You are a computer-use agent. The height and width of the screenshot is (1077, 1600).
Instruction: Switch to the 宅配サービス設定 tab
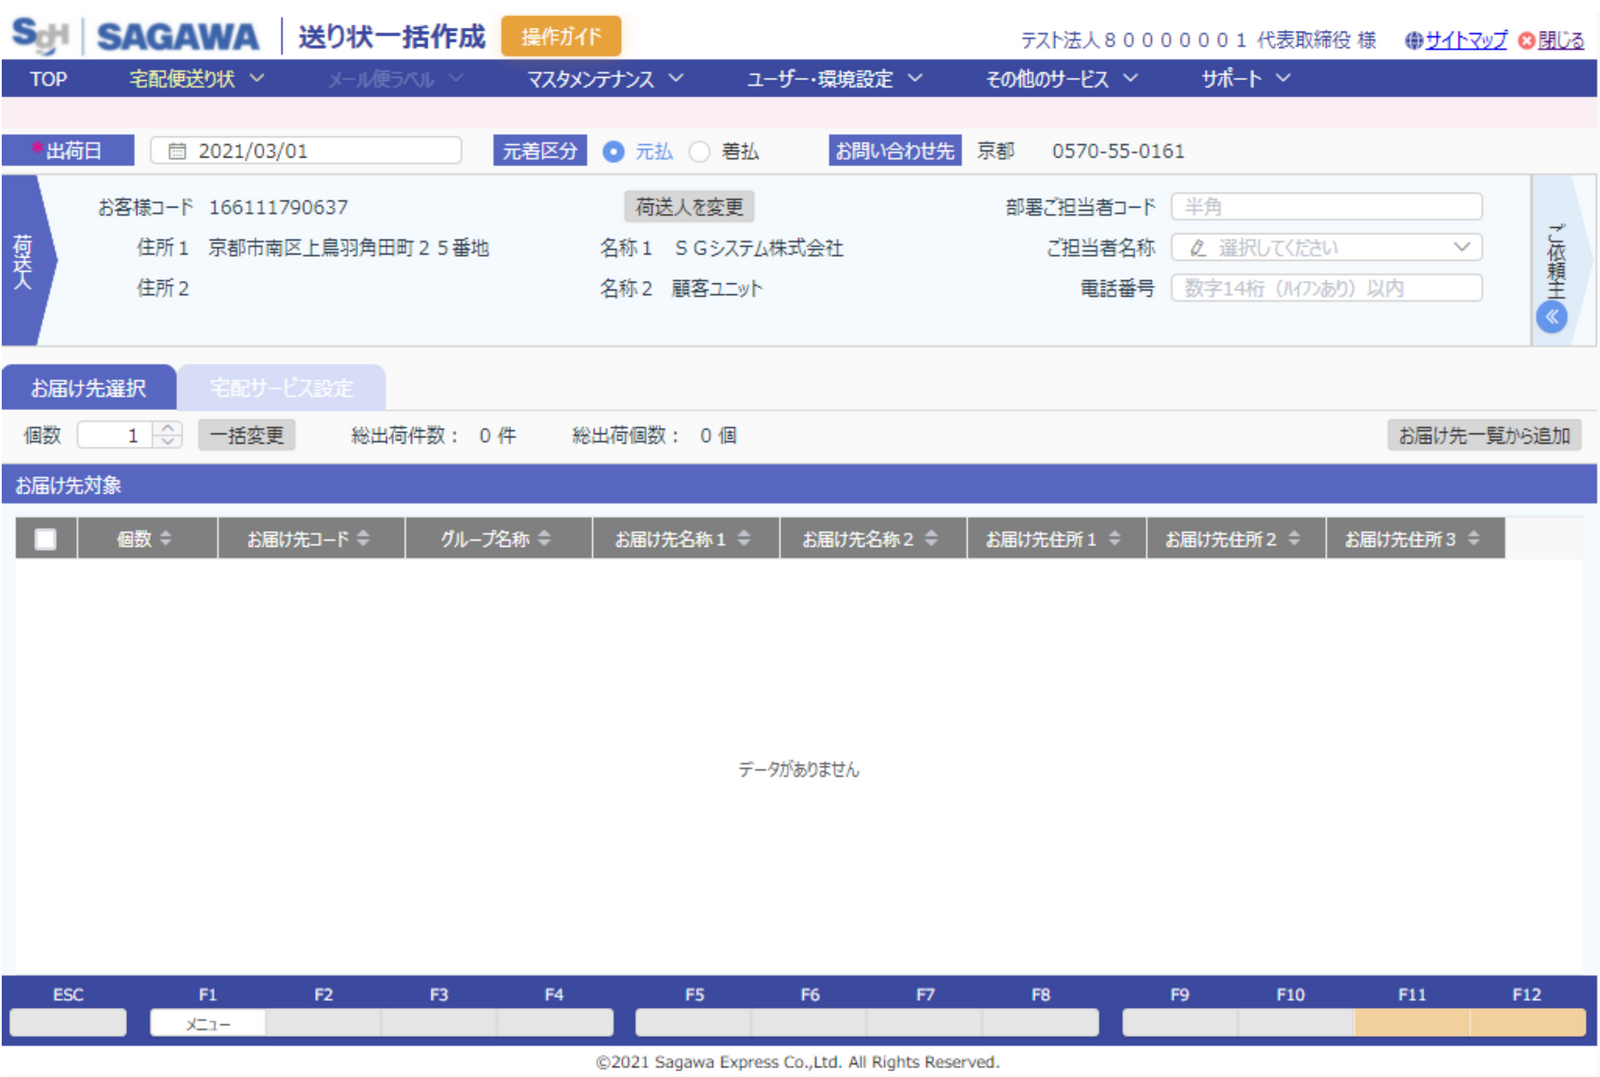(x=281, y=388)
